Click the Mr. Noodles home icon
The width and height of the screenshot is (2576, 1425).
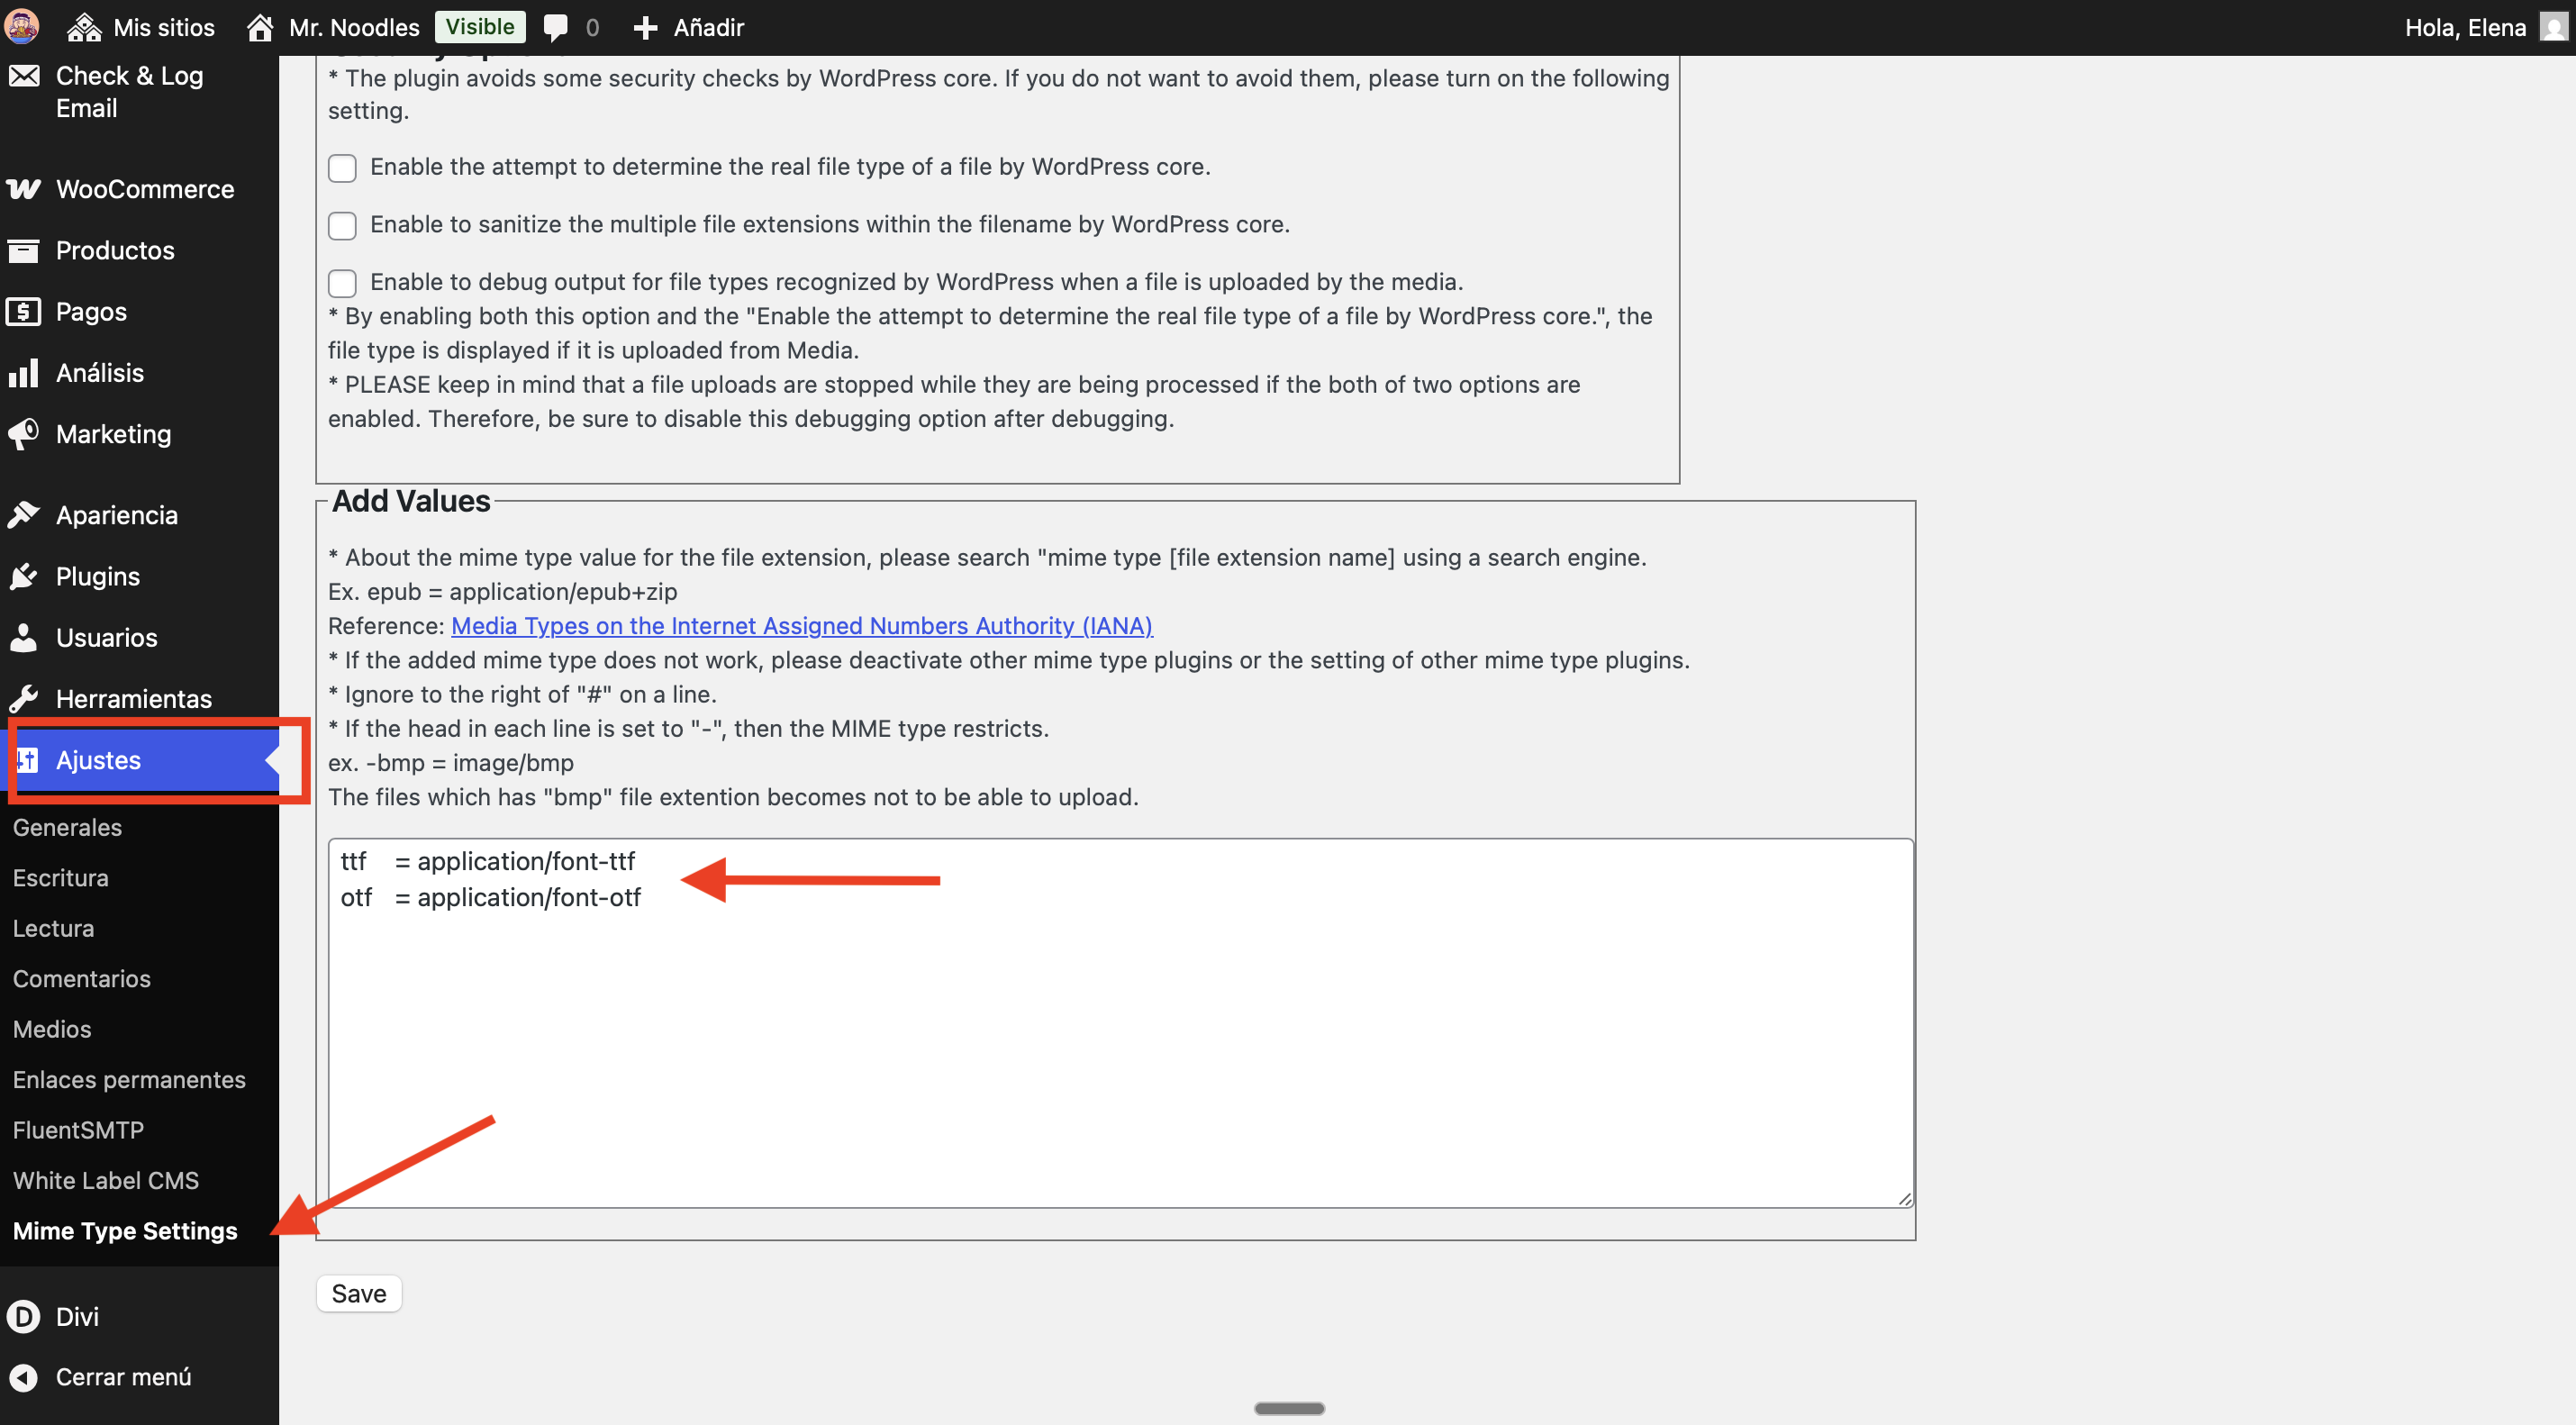click(x=260, y=27)
